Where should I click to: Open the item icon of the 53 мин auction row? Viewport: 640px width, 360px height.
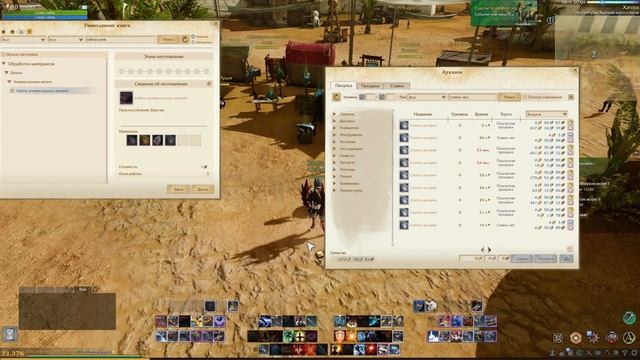tap(404, 150)
